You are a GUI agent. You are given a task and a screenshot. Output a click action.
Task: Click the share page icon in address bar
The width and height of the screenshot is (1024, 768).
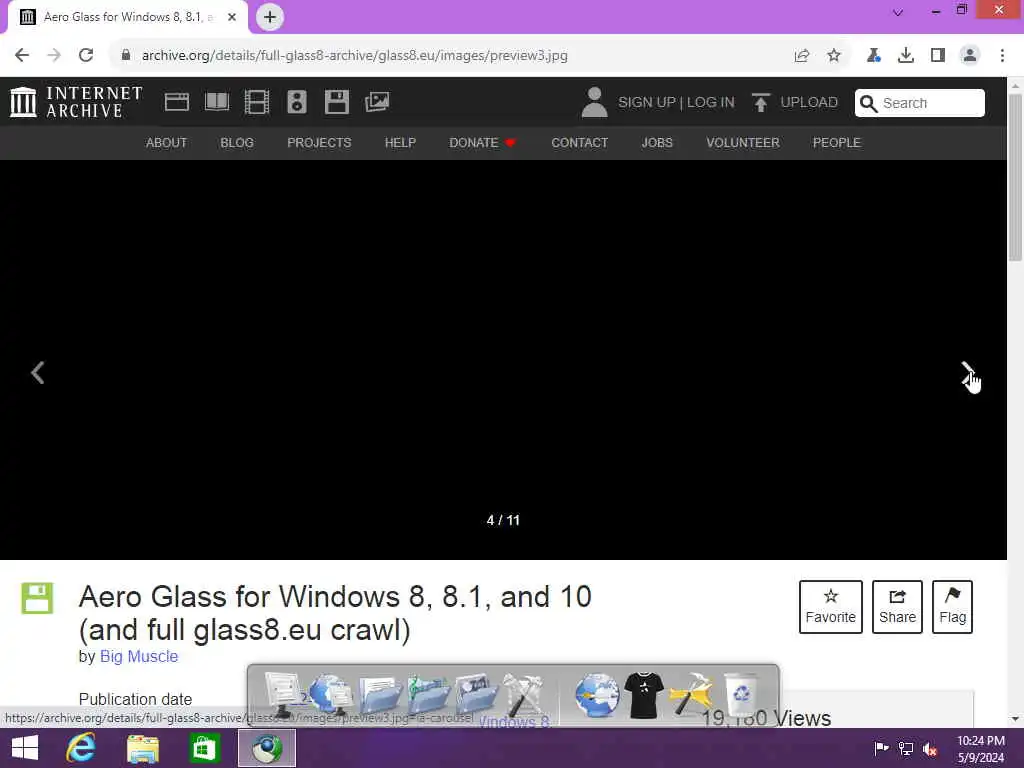tap(802, 56)
